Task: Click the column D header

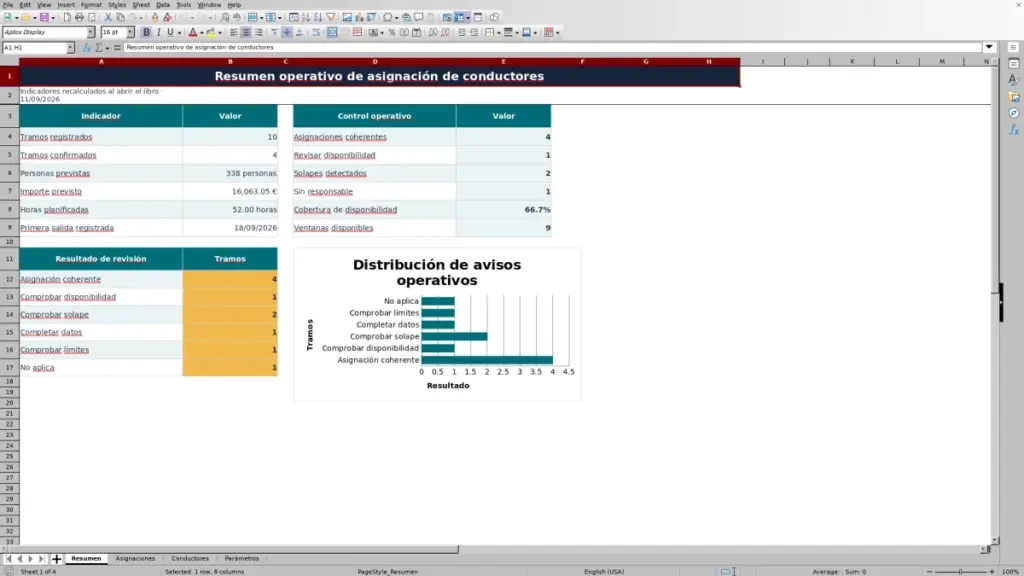Action: click(375, 61)
